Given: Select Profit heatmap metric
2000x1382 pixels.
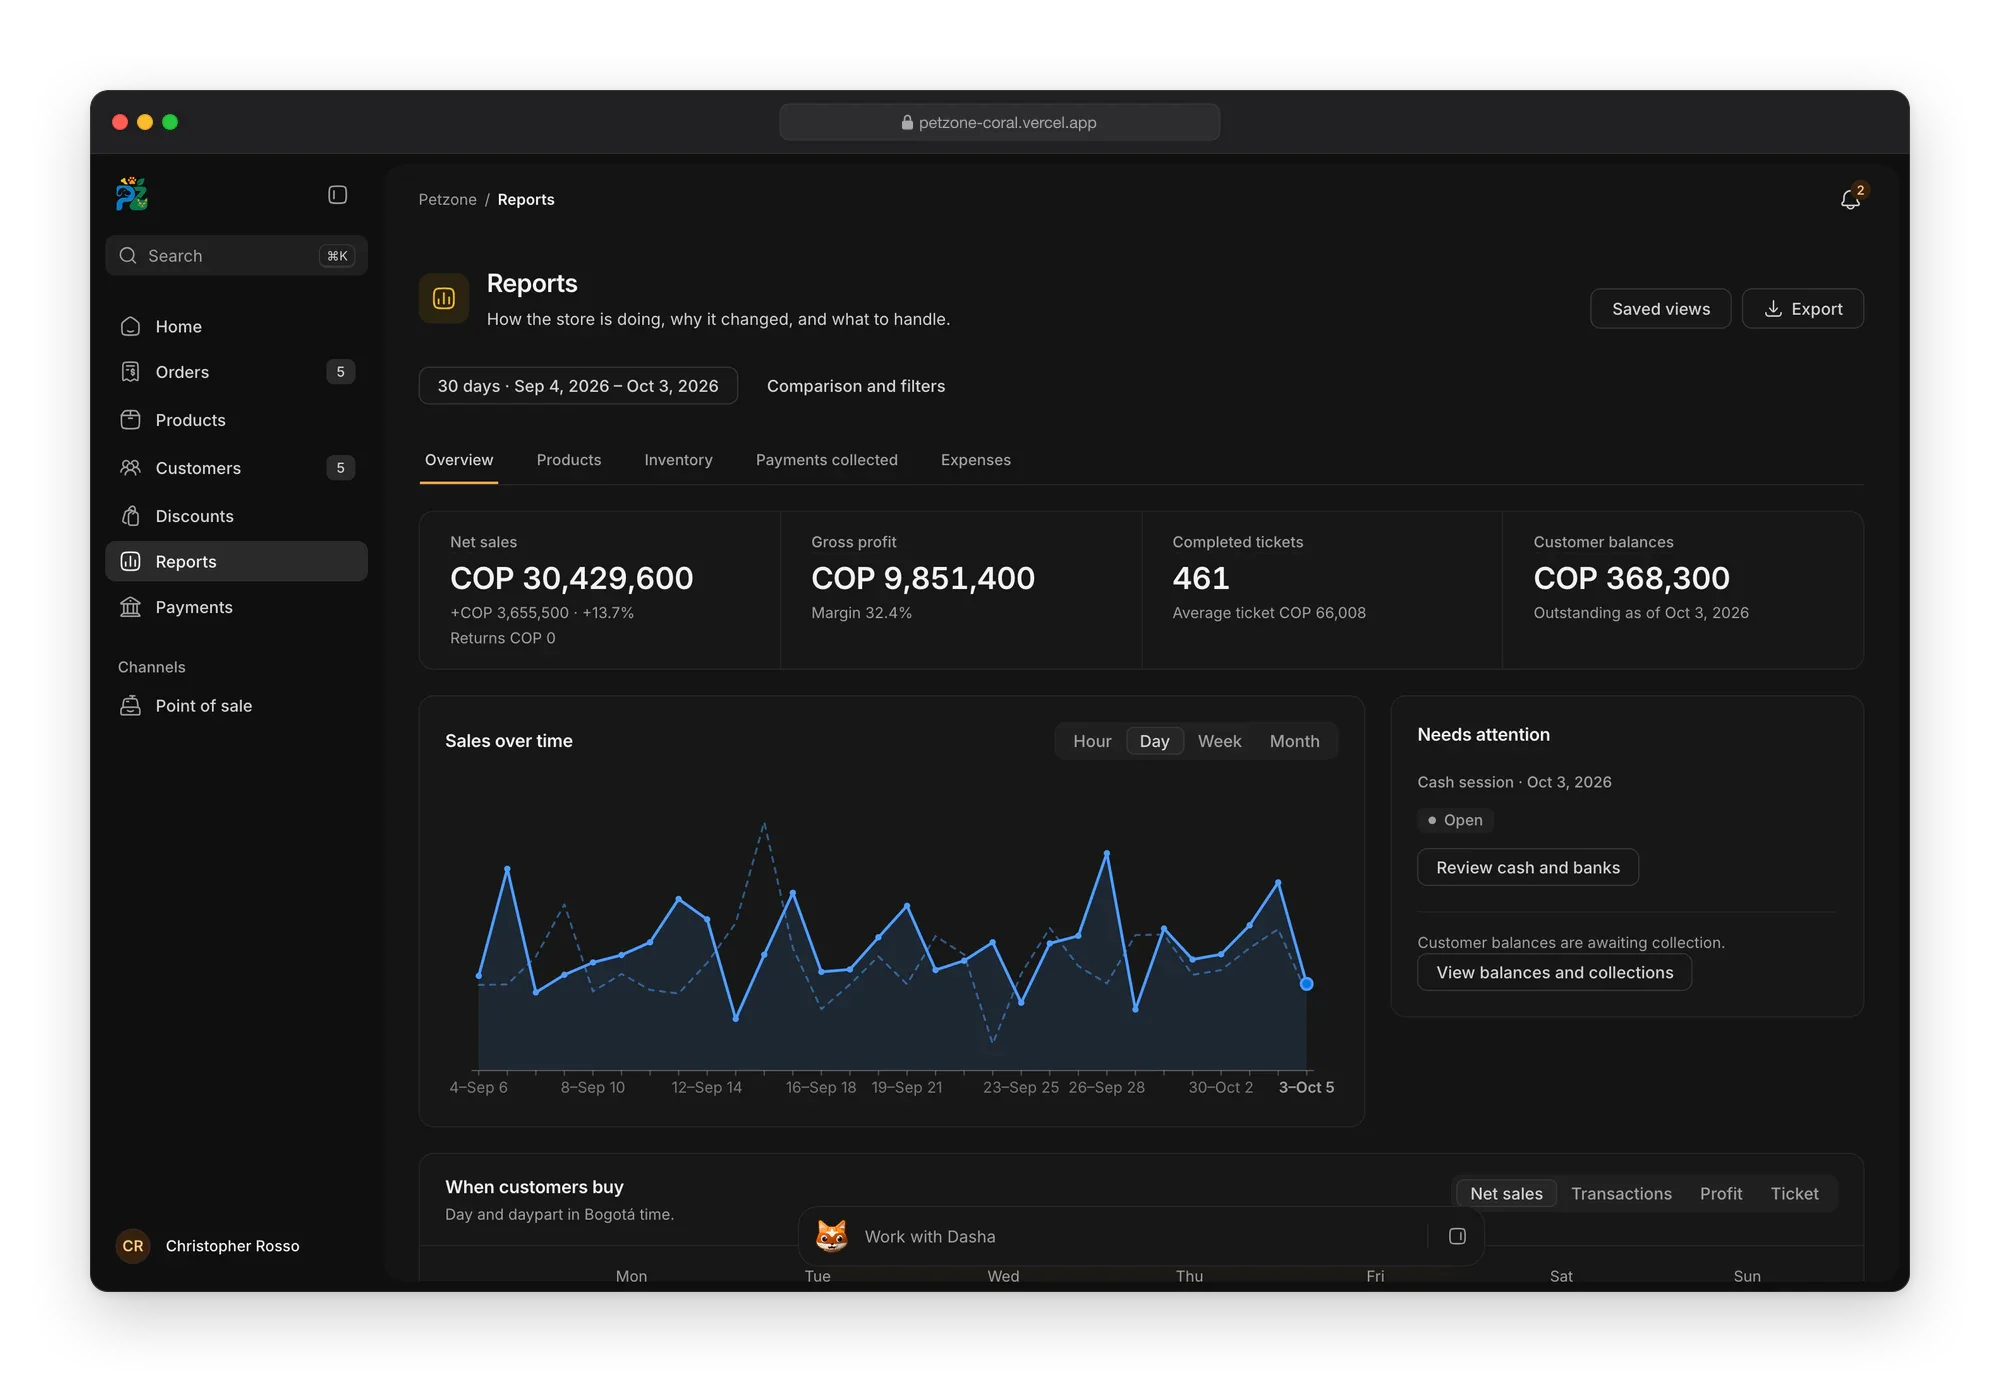Looking at the screenshot, I should coord(1720,1193).
